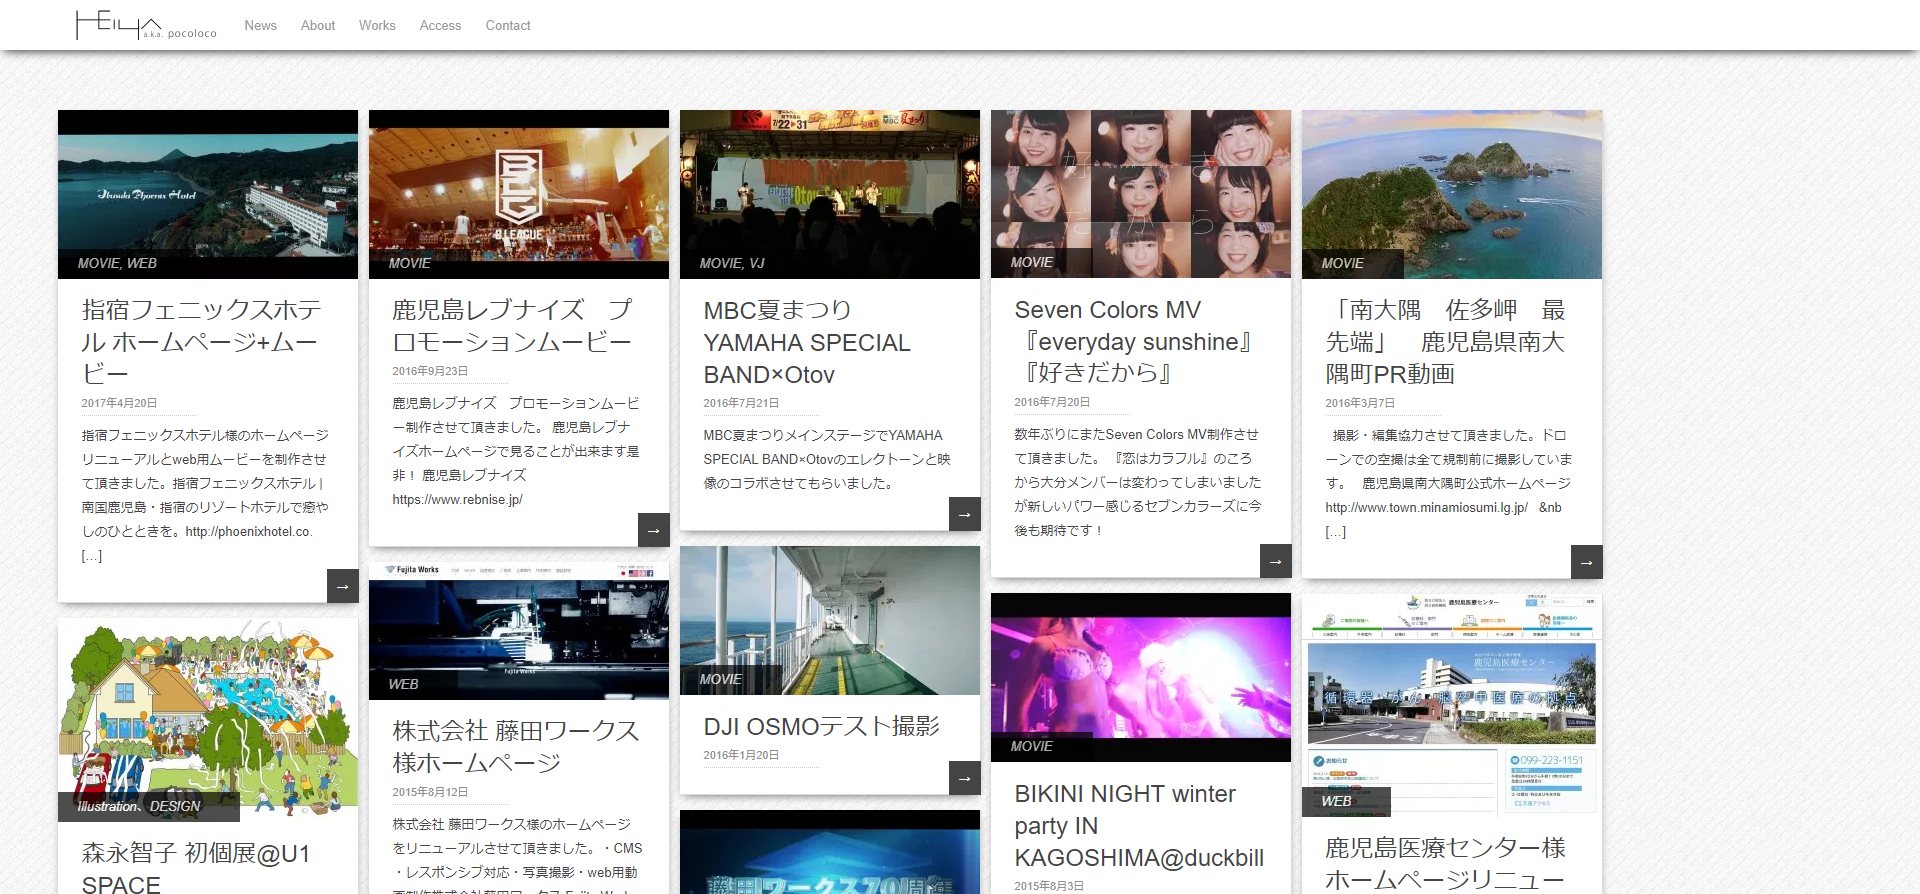Open title 株式会社 藤田ワークス様ホームページ
Image resolution: width=1920 pixels, height=894 pixels.
pos(516,747)
